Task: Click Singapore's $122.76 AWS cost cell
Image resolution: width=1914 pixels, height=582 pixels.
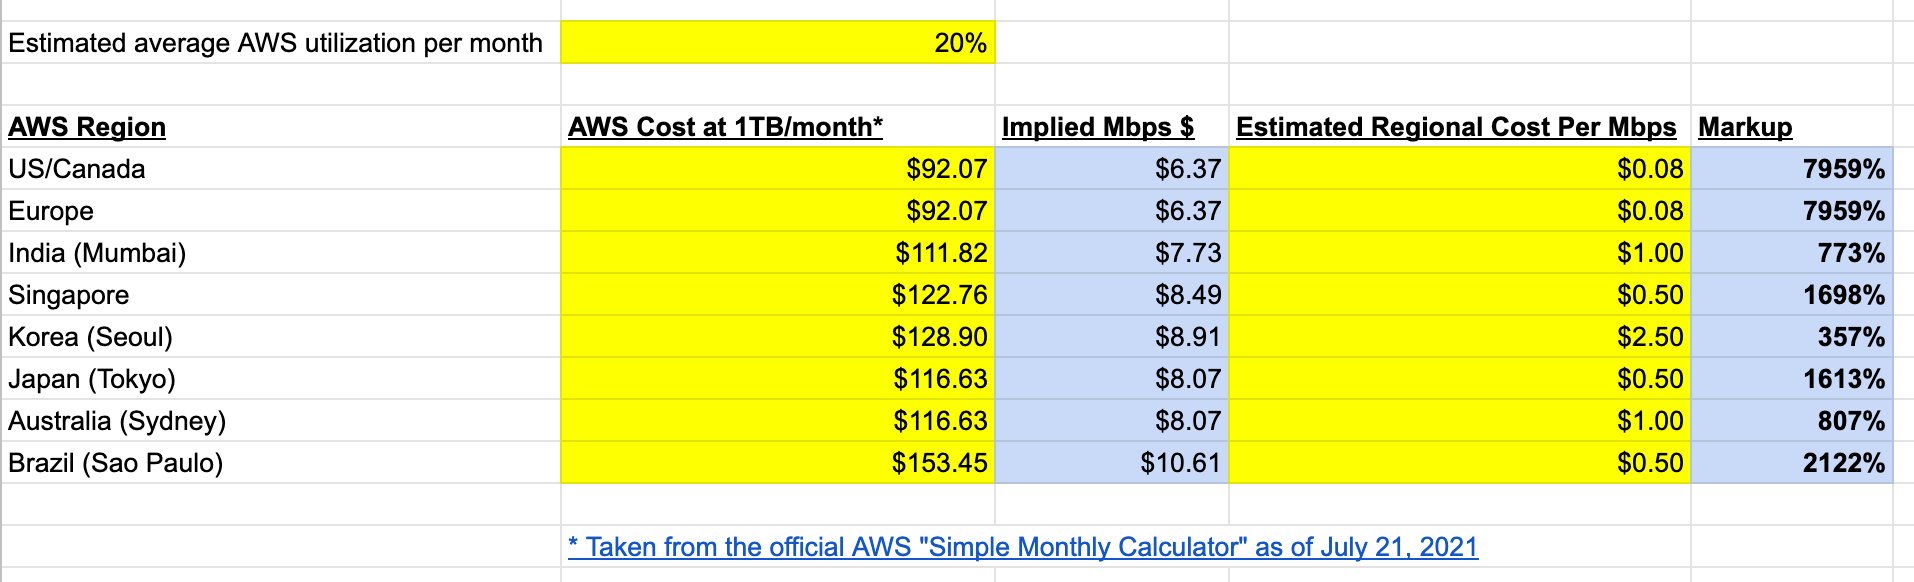Action: pos(777,295)
